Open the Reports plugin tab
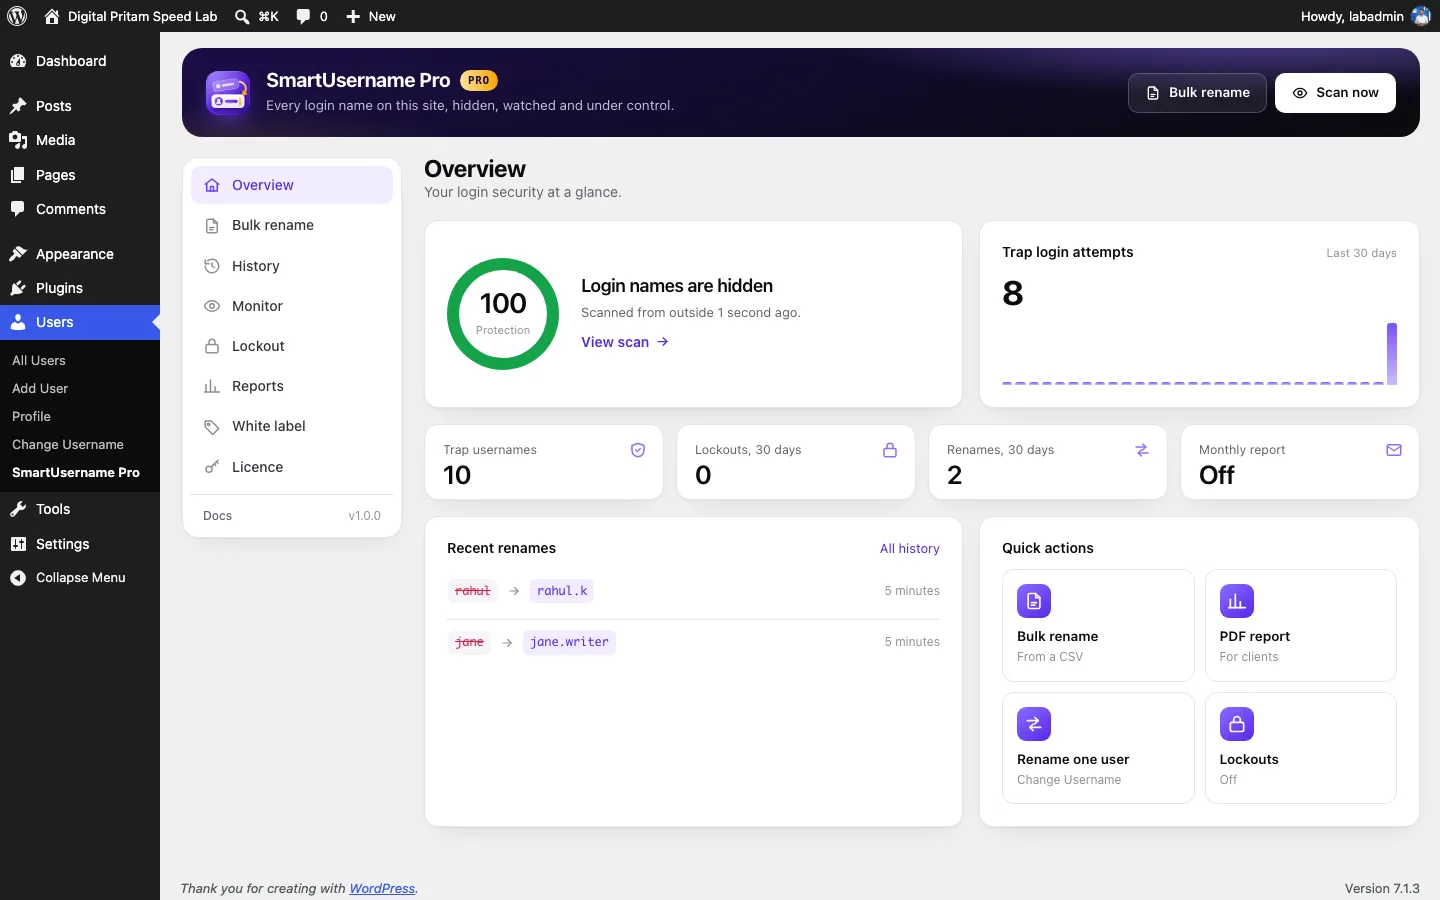The width and height of the screenshot is (1440, 900). pyautogui.click(x=292, y=386)
